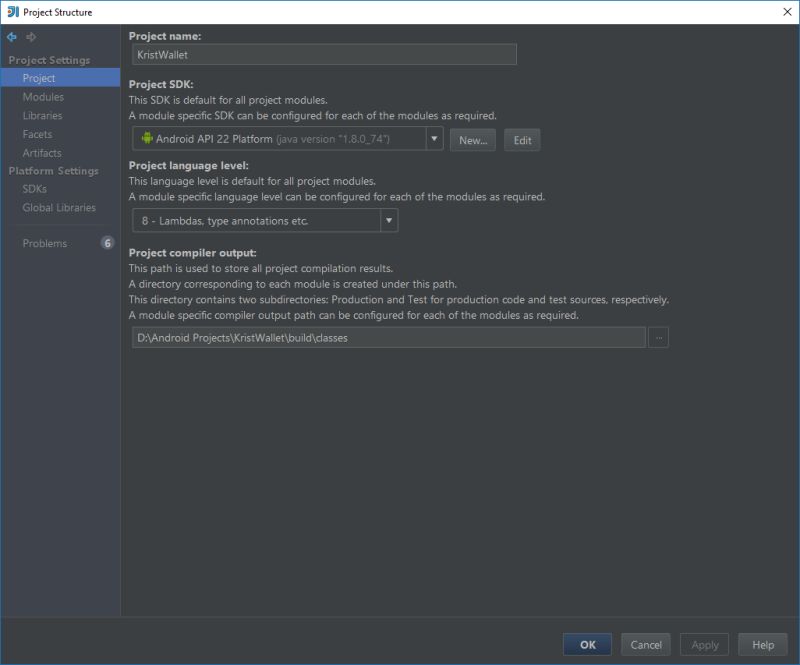The width and height of the screenshot is (800, 665).
Task: Open Global Libraries settings
Action: 57,207
